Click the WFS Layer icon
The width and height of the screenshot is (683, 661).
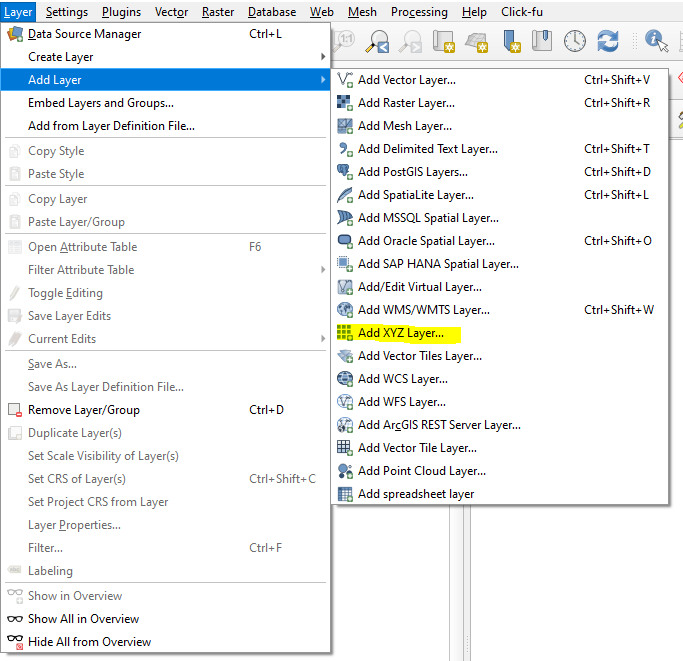[345, 402]
